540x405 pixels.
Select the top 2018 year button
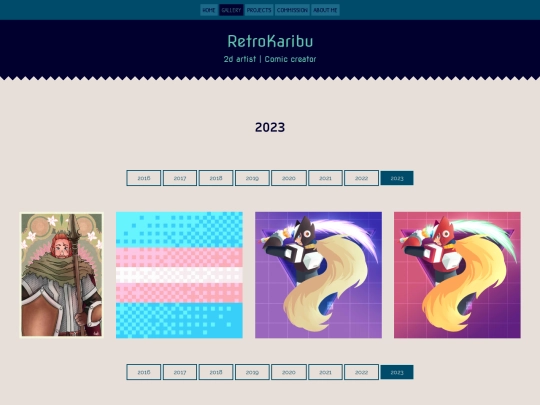[x=216, y=178]
